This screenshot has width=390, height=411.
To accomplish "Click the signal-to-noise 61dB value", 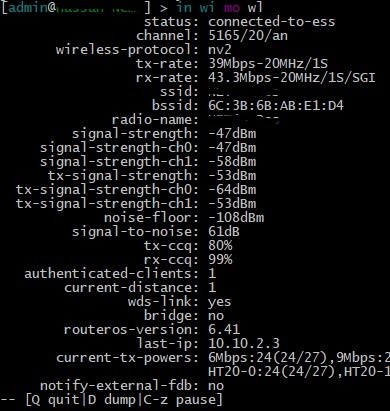I will pos(224,232).
